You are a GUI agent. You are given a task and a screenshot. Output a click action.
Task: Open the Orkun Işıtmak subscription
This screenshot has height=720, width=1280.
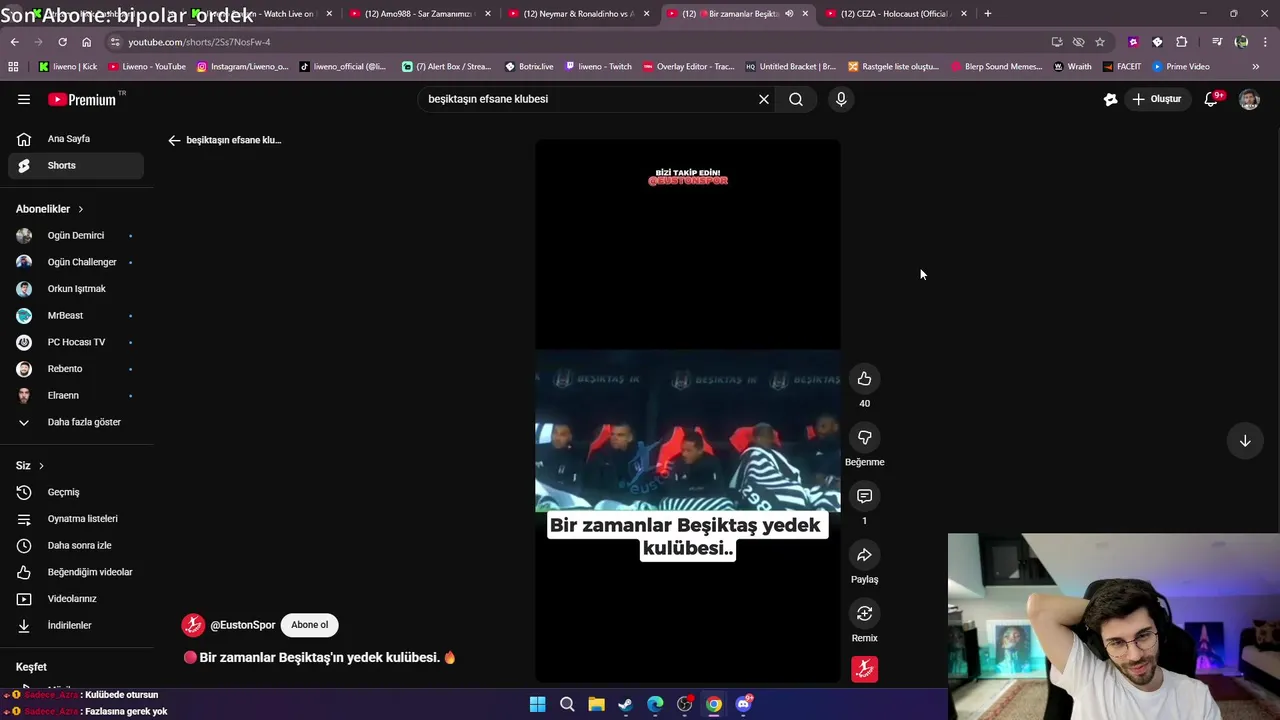pos(76,289)
